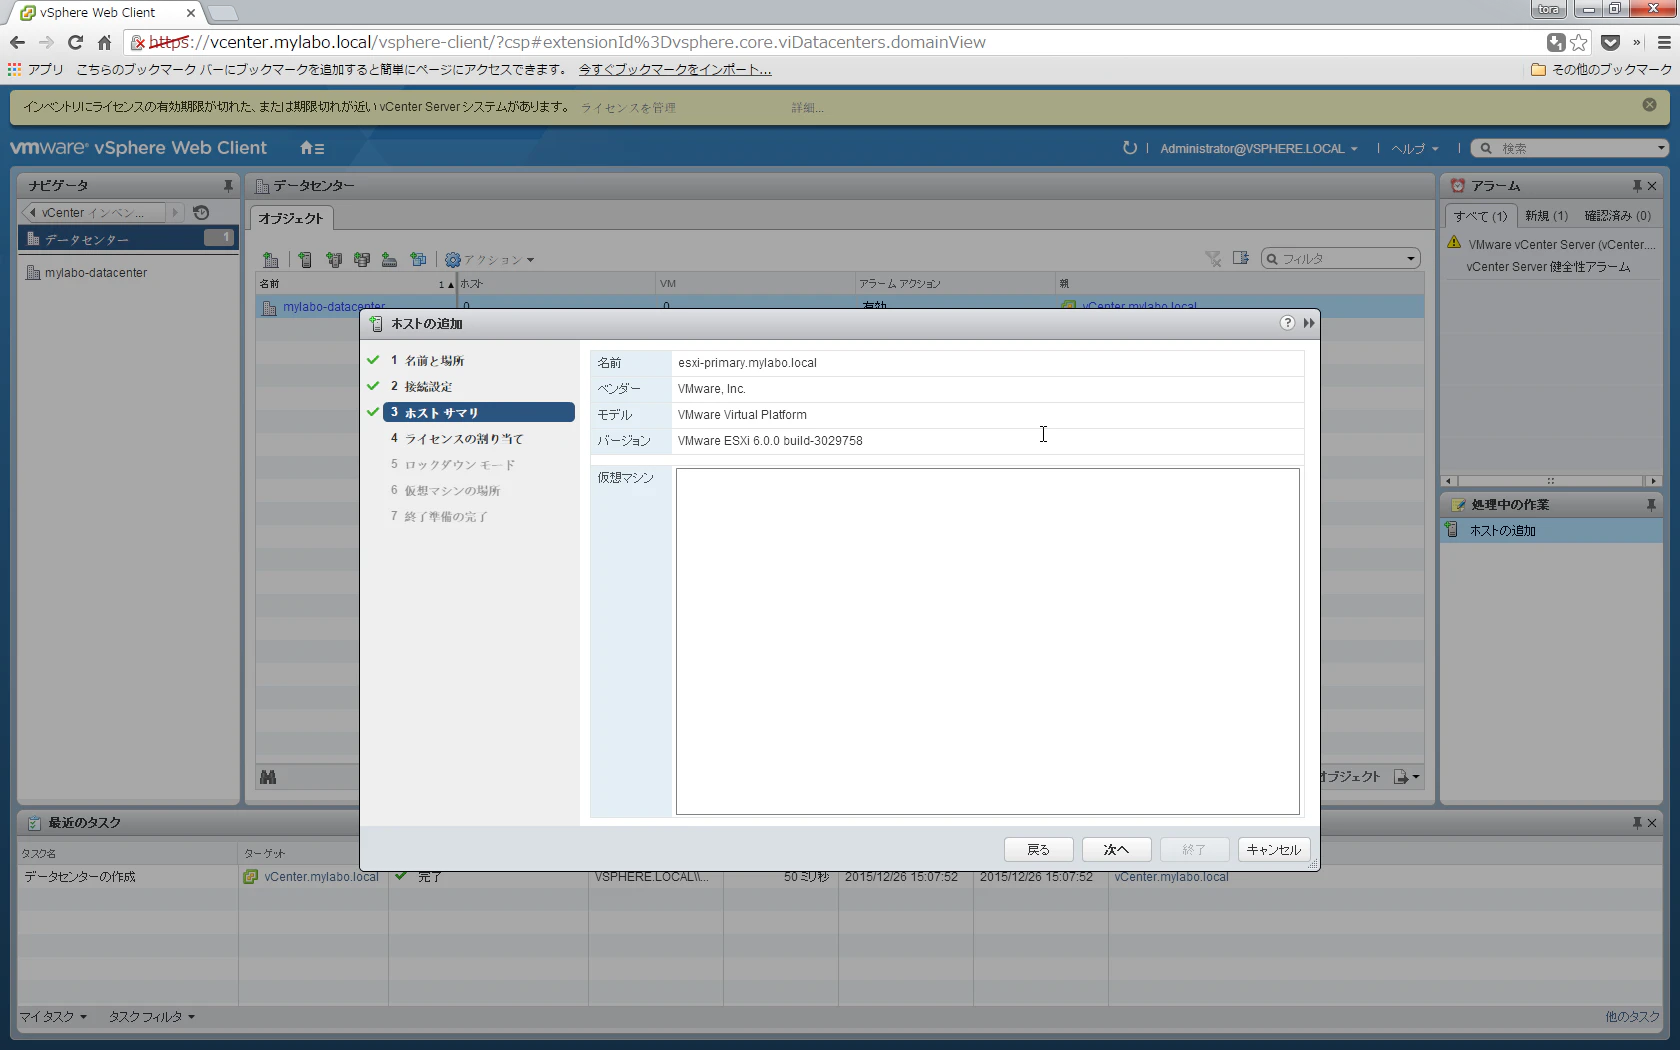The width and height of the screenshot is (1680, 1050).
Task: Reload the page in the browser
Action: tap(75, 42)
